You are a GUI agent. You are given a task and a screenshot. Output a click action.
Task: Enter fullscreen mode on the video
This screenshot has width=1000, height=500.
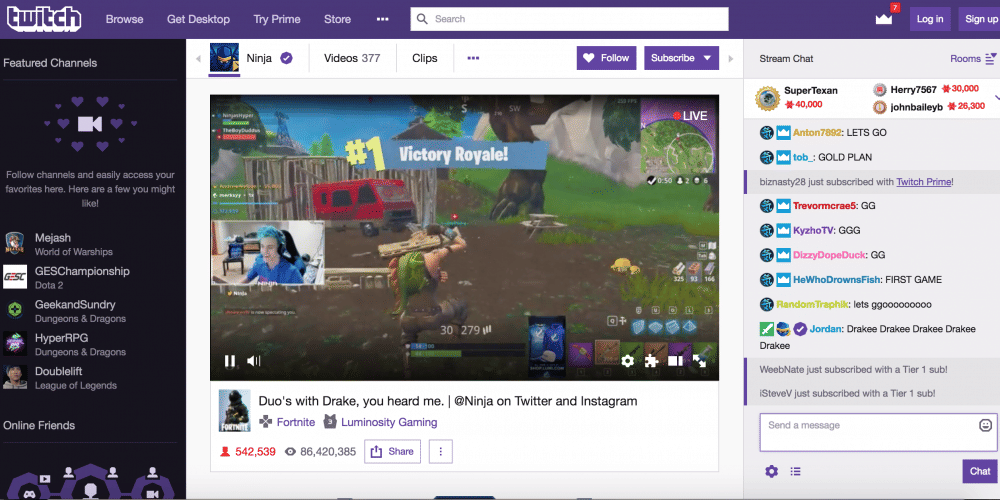[701, 361]
